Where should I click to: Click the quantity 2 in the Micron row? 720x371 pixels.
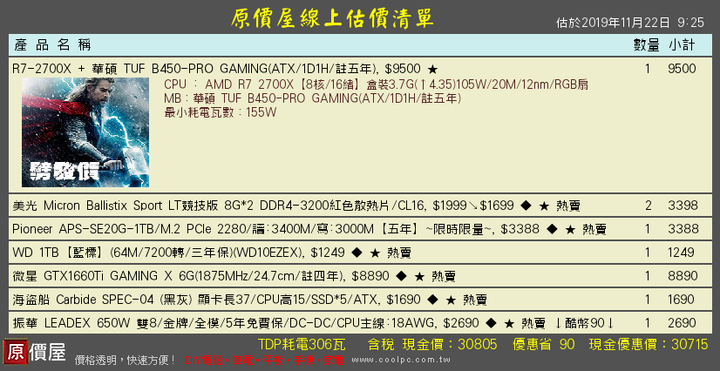(x=648, y=205)
